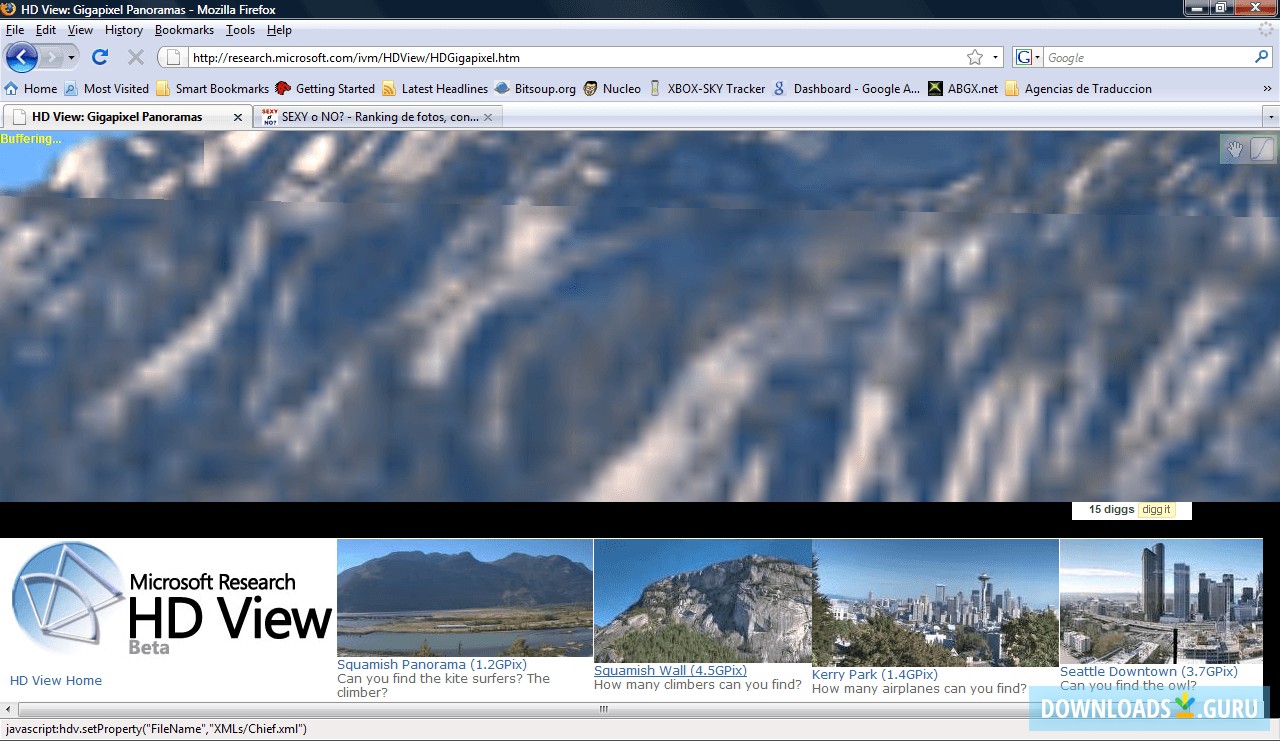Select the Squamish Wall thumbnail
Viewport: 1280px width, 741px height.
(703, 601)
